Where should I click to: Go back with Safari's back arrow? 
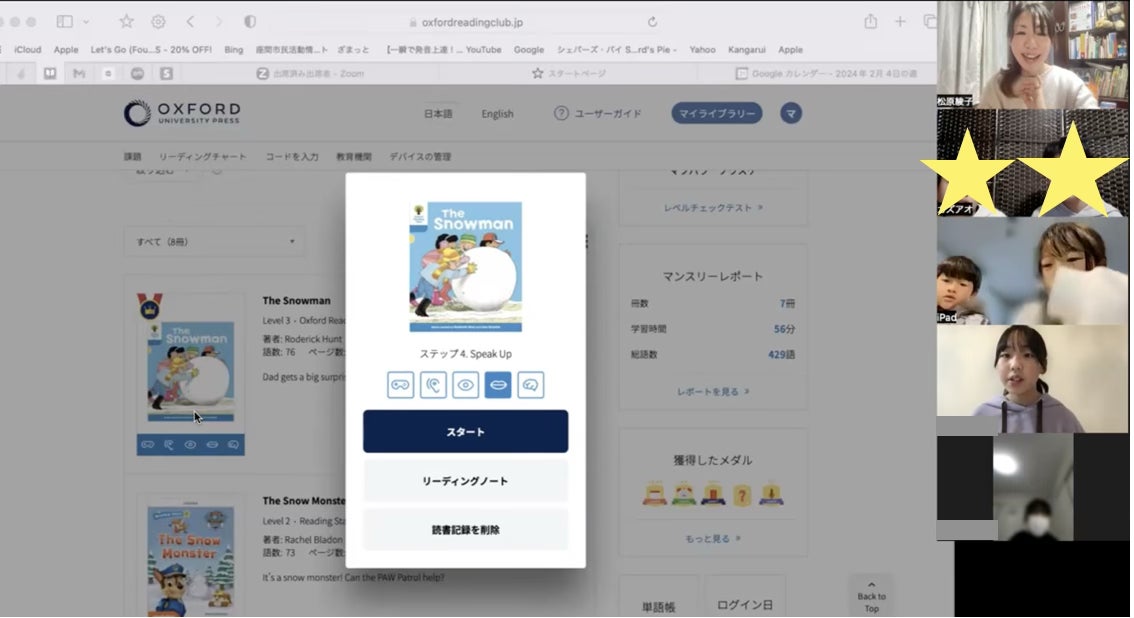[x=190, y=22]
